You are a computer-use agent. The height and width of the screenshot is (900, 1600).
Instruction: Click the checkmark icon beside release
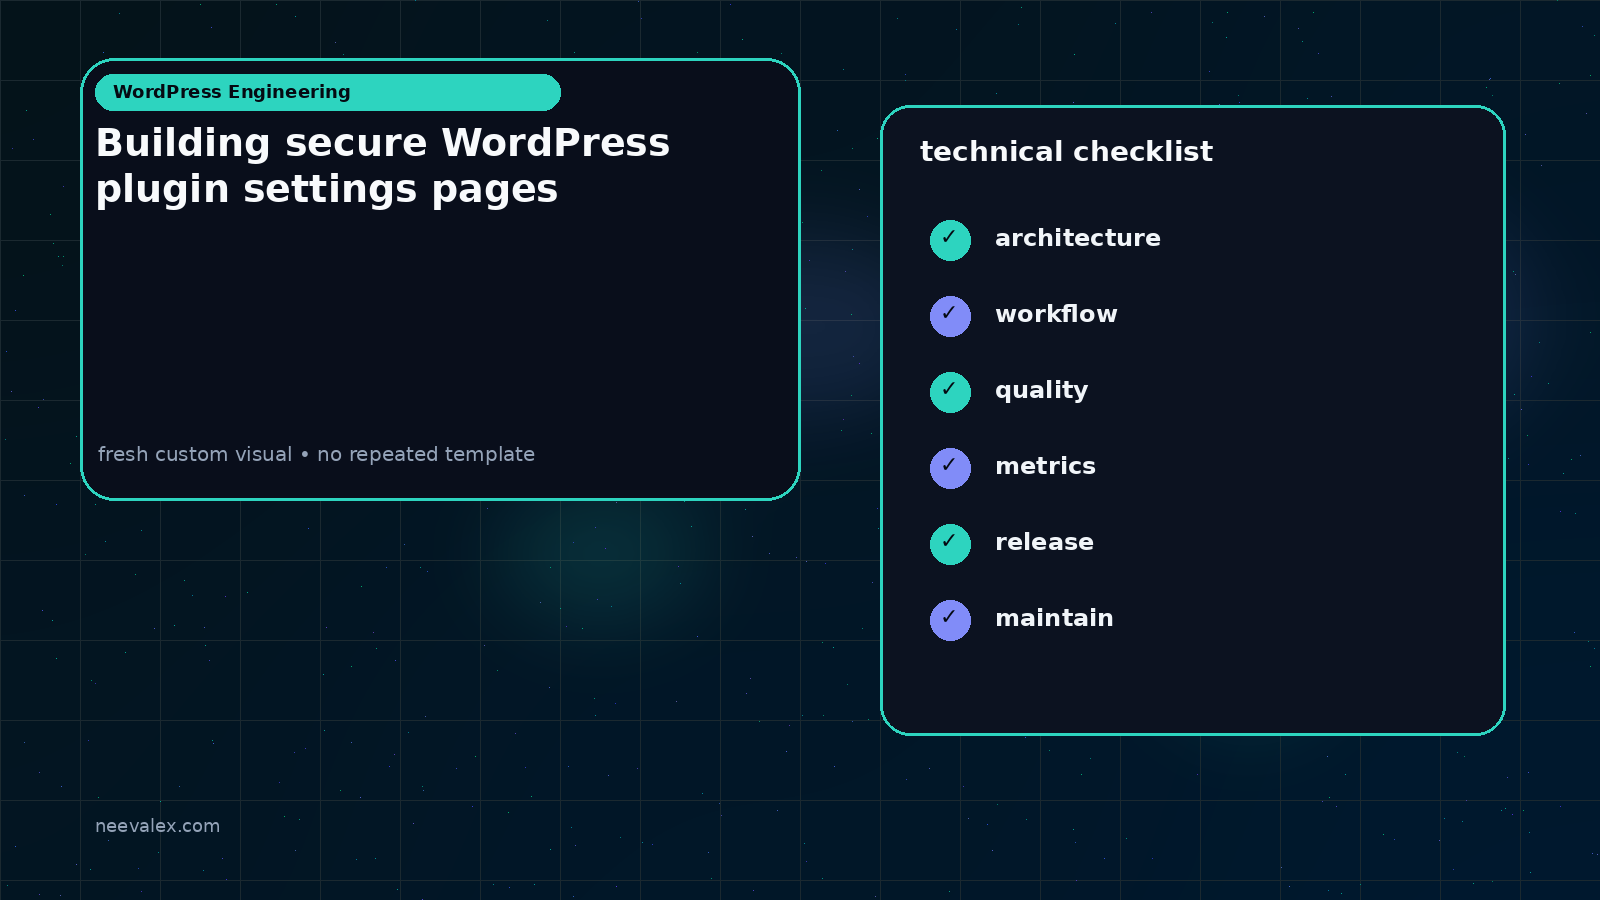coord(950,544)
